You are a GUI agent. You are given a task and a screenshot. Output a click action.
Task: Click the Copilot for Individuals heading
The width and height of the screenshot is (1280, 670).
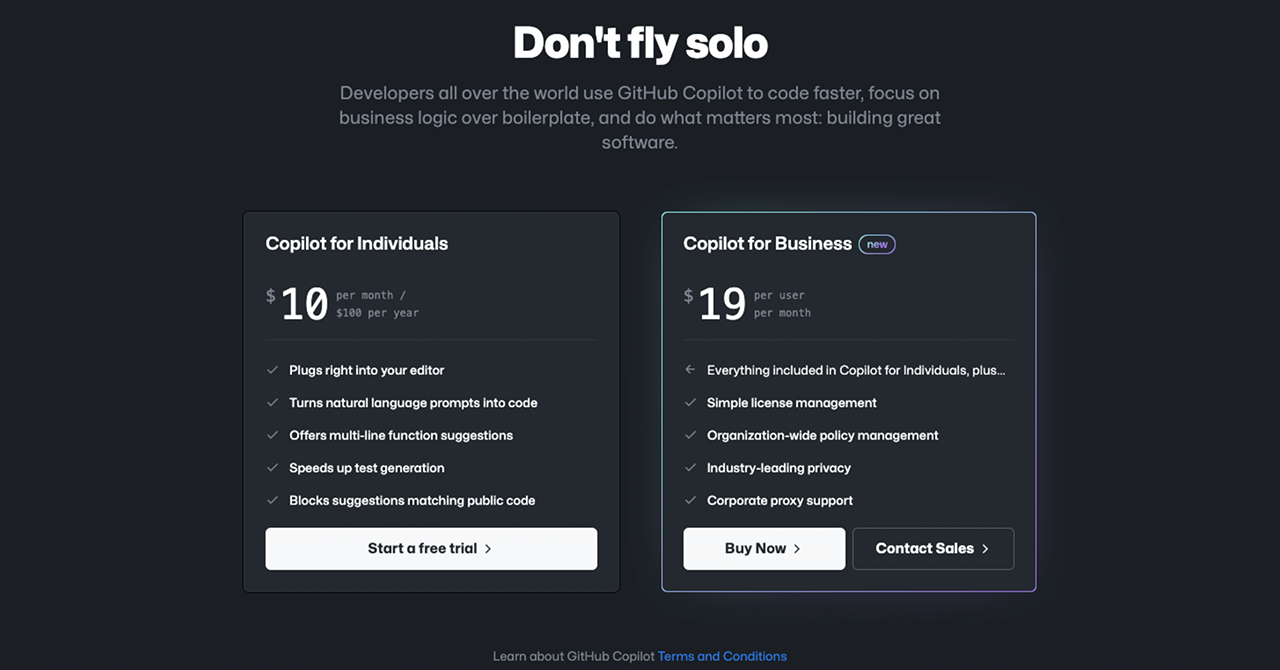(357, 244)
